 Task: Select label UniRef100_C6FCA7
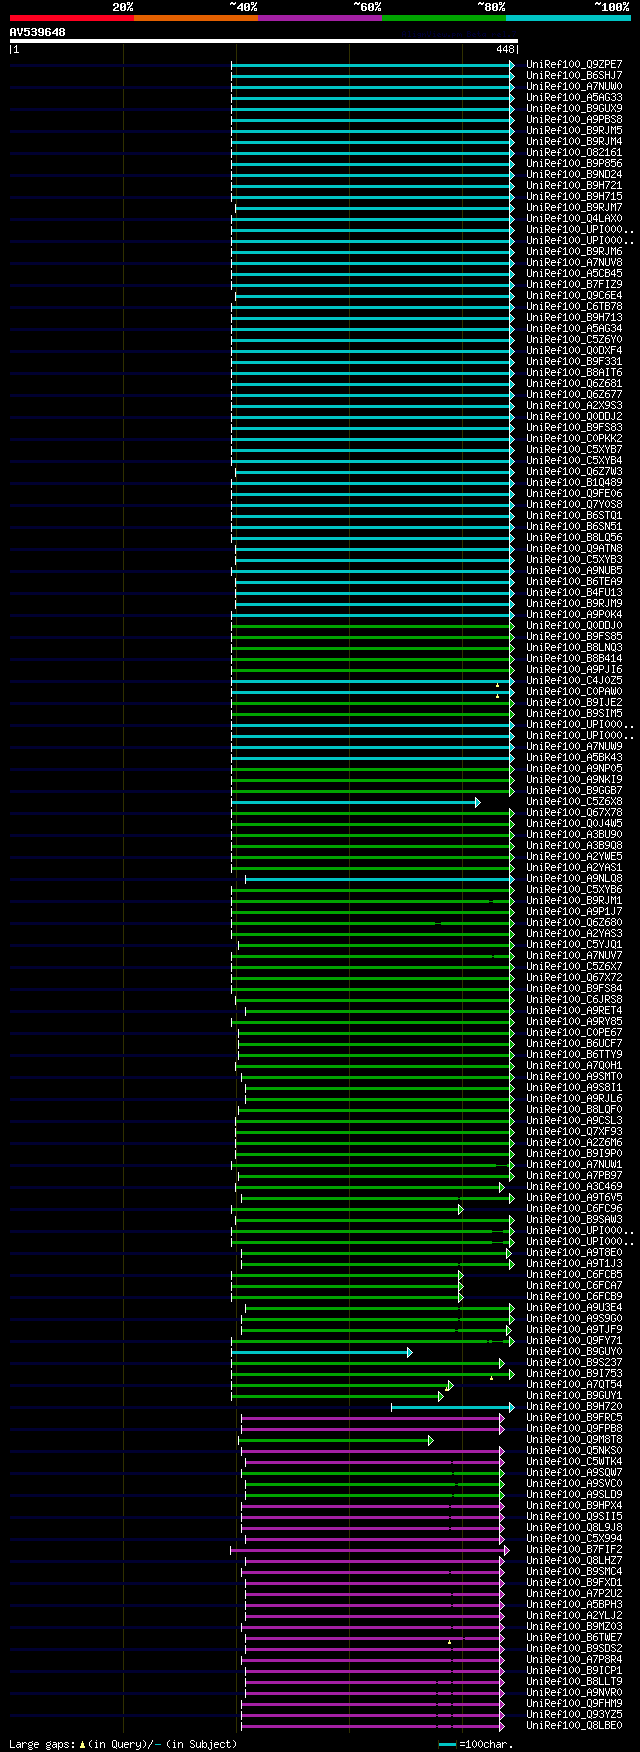point(574,1285)
